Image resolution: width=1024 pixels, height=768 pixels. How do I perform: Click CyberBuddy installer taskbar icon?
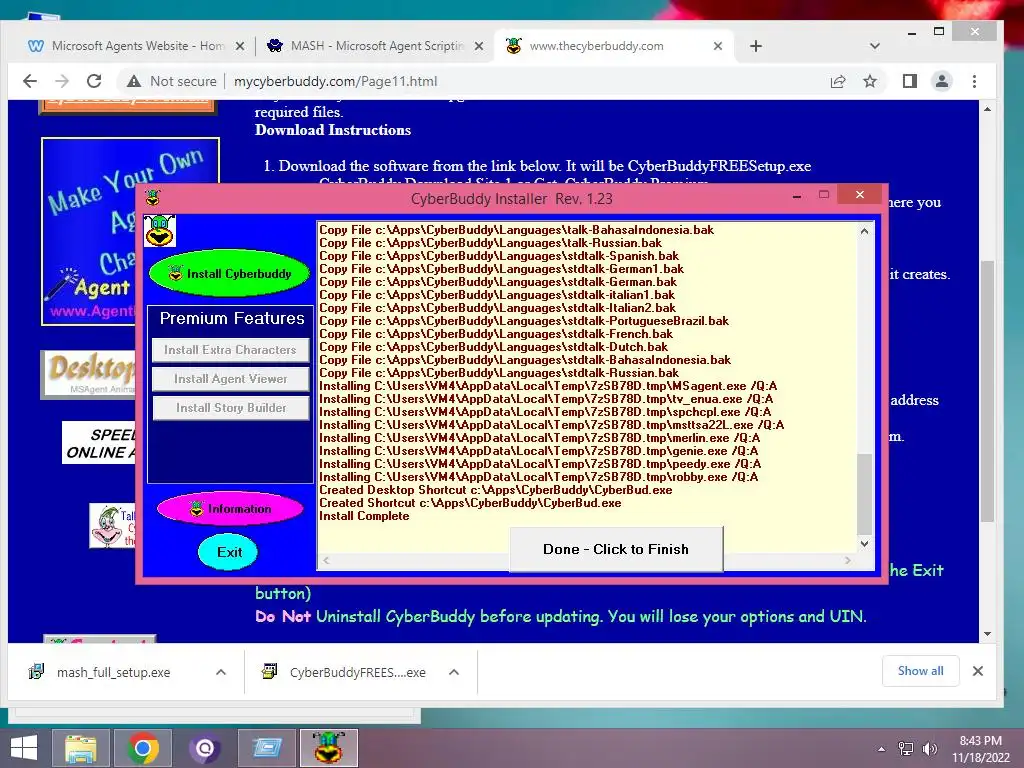(328, 748)
